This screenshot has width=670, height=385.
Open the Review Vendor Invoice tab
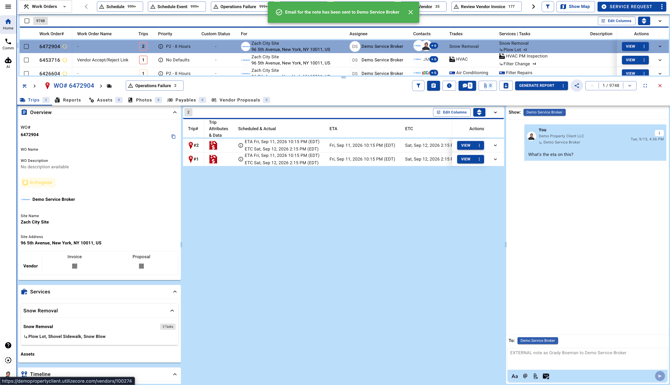pos(486,6)
